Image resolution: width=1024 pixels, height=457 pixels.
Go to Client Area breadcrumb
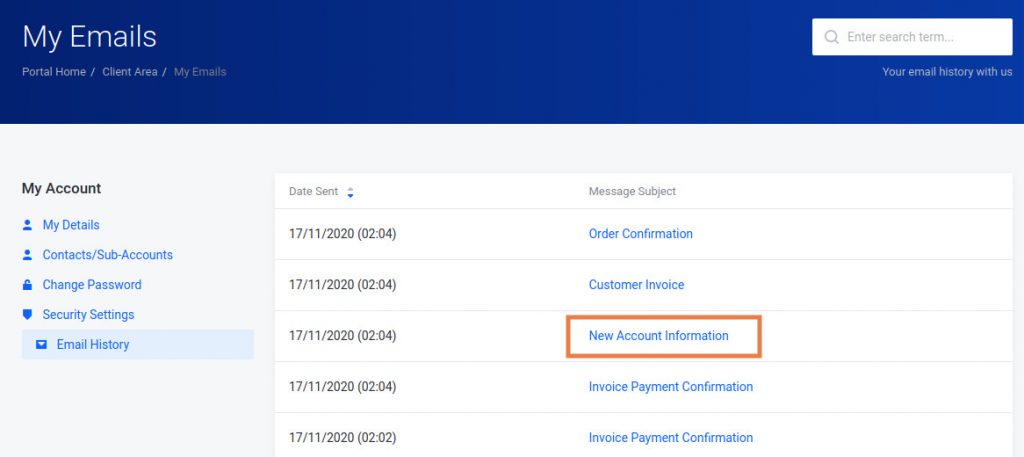(130, 72)
